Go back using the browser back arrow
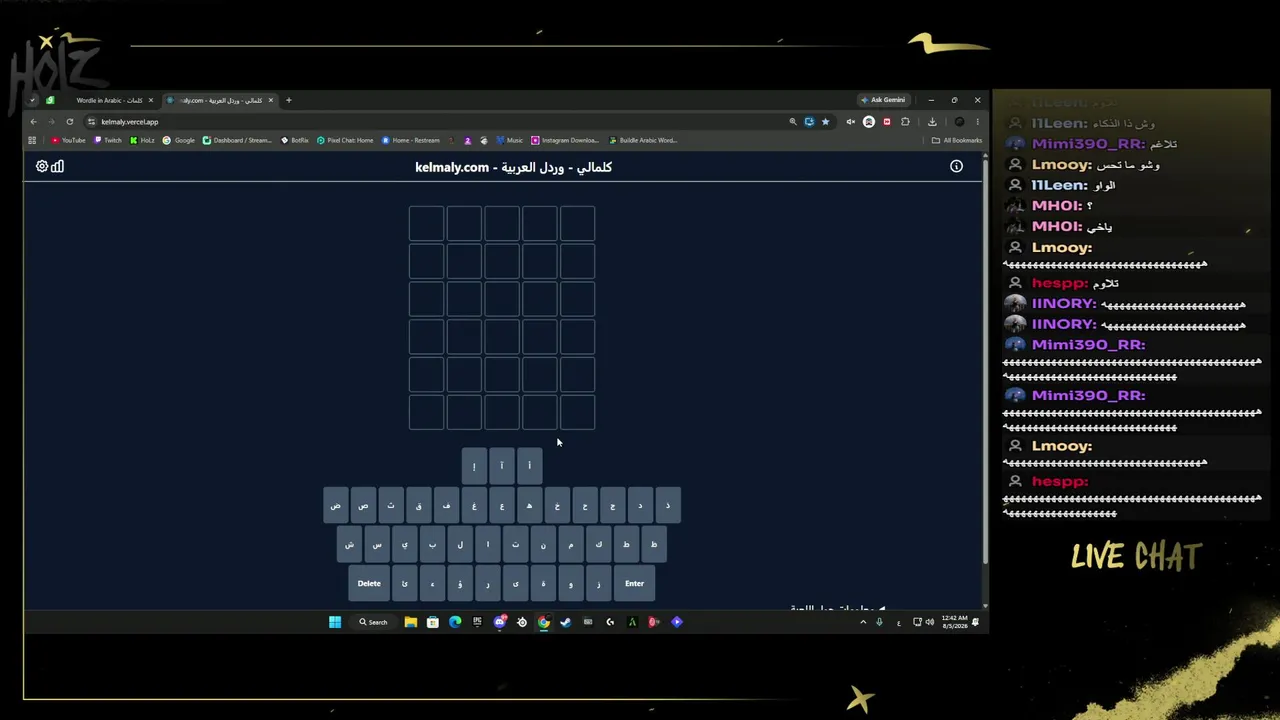1280x720 pixels. click(x=33, y=122)
